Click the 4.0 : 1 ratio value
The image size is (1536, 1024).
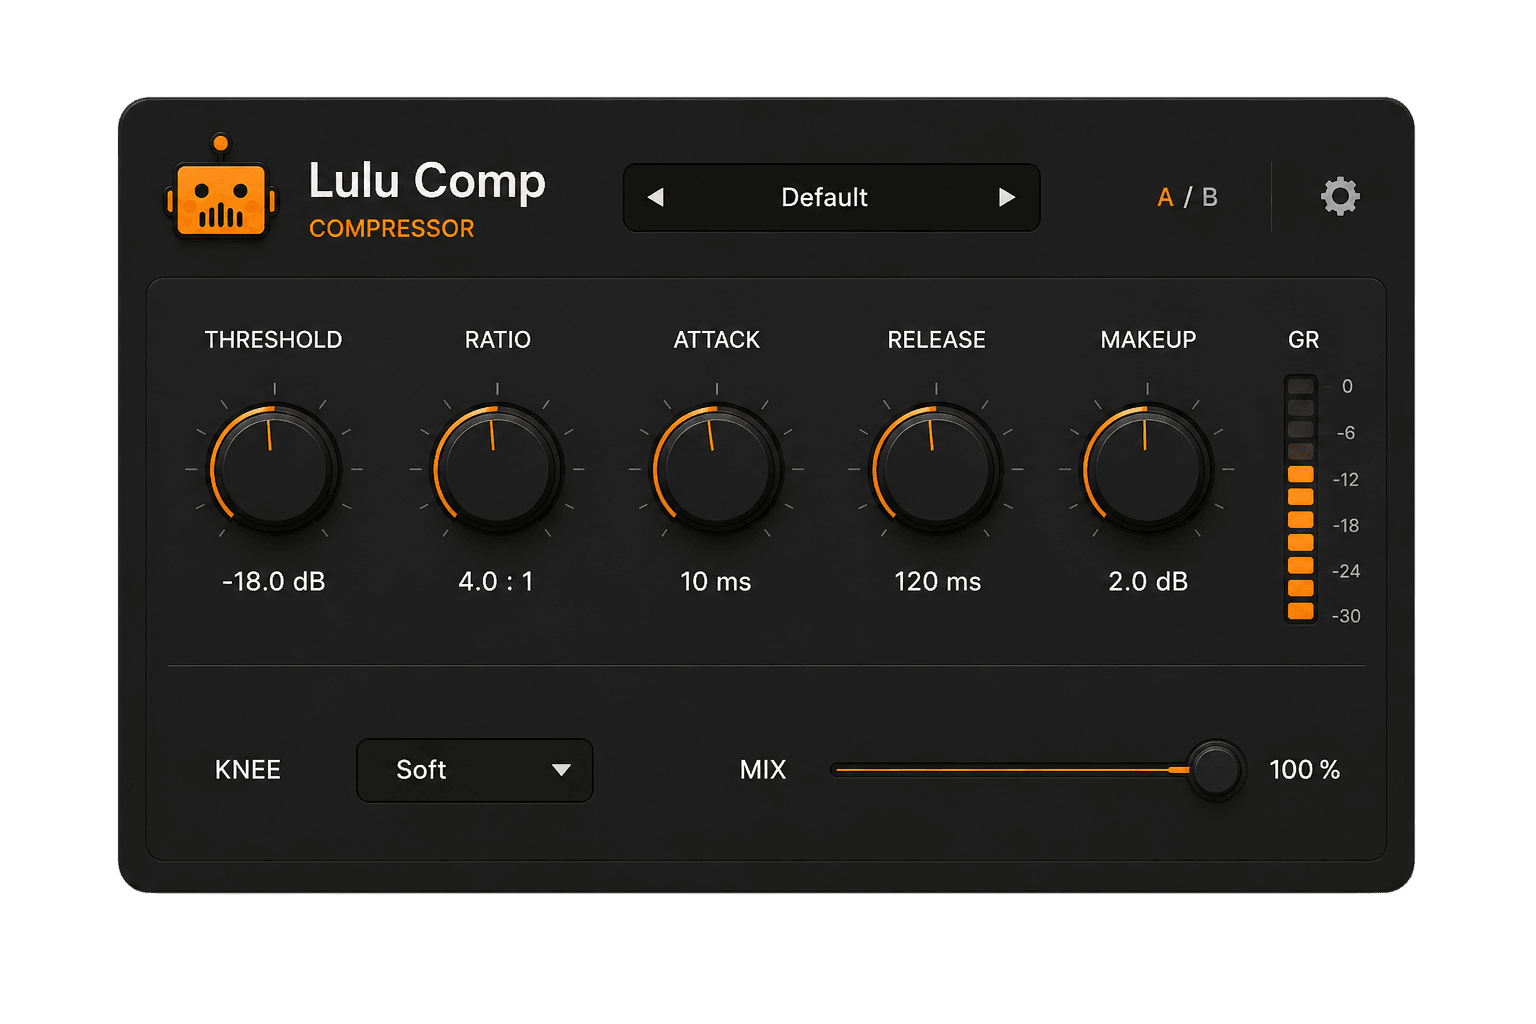[496, 581]
